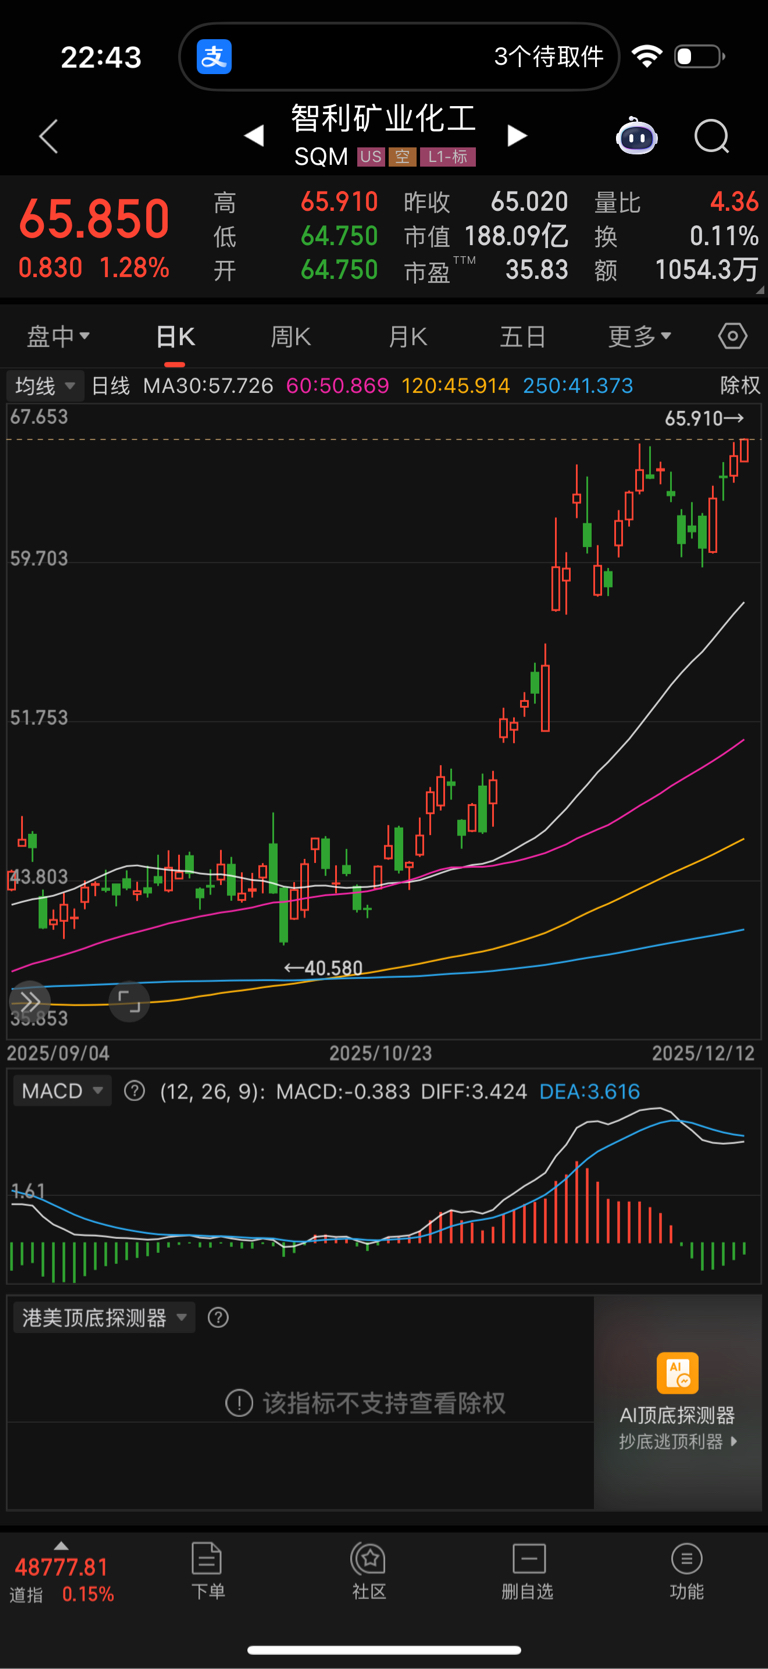Tap stock name 智利矿业化工
The image size is (768, 1669).
(384, 119)
